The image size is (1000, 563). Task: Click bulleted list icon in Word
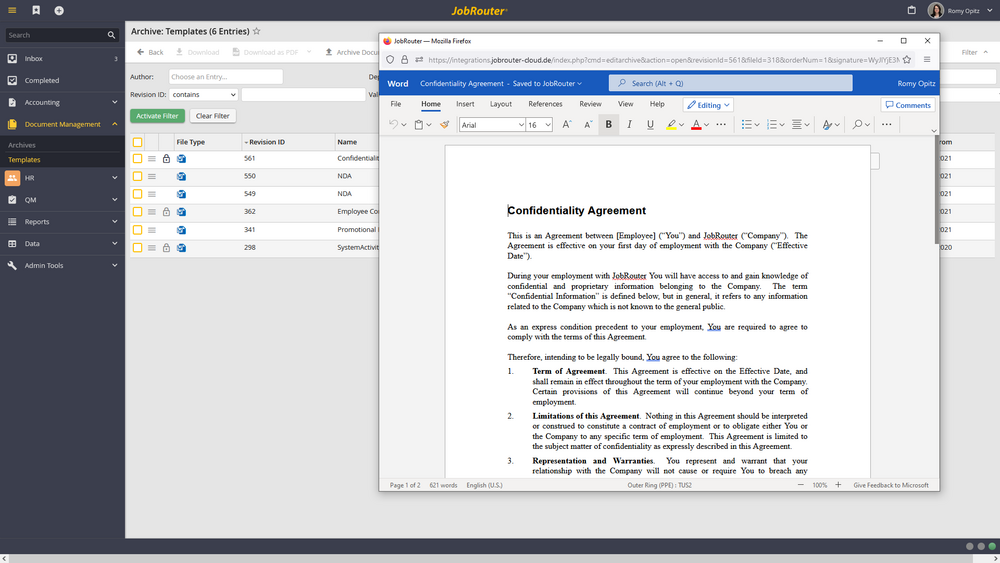[x=746, y=124]
